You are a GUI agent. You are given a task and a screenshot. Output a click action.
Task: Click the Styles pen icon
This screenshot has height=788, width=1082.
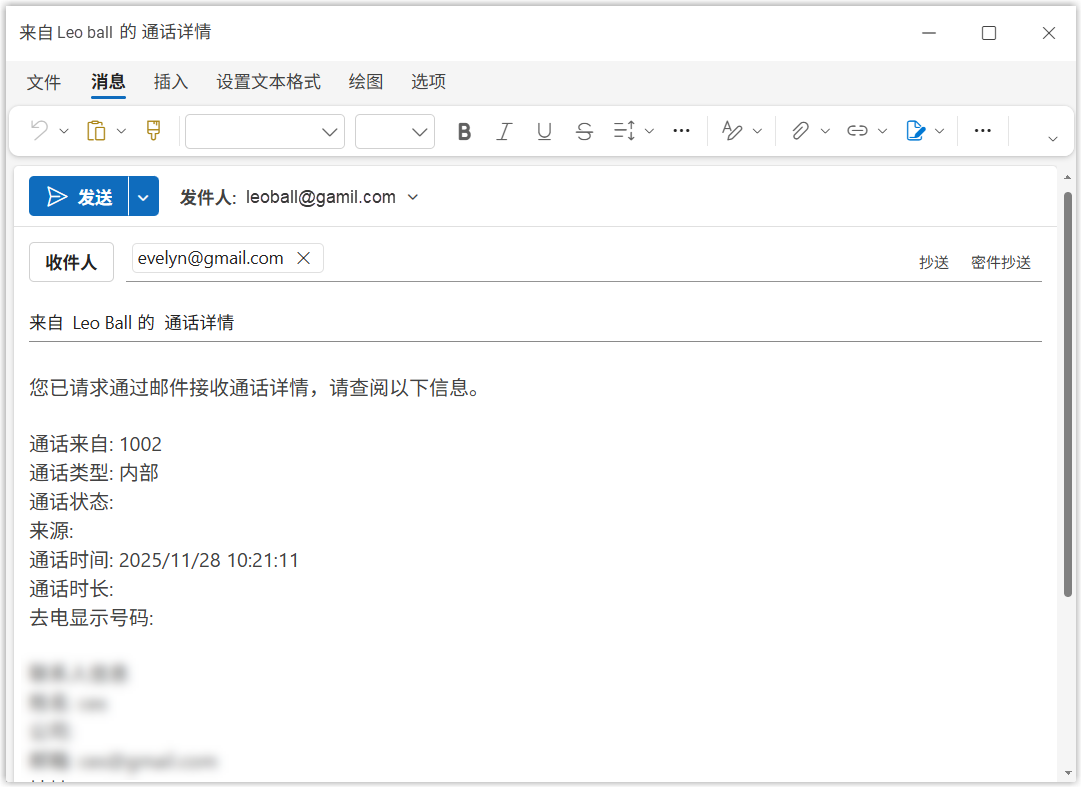tap(732, 131)
